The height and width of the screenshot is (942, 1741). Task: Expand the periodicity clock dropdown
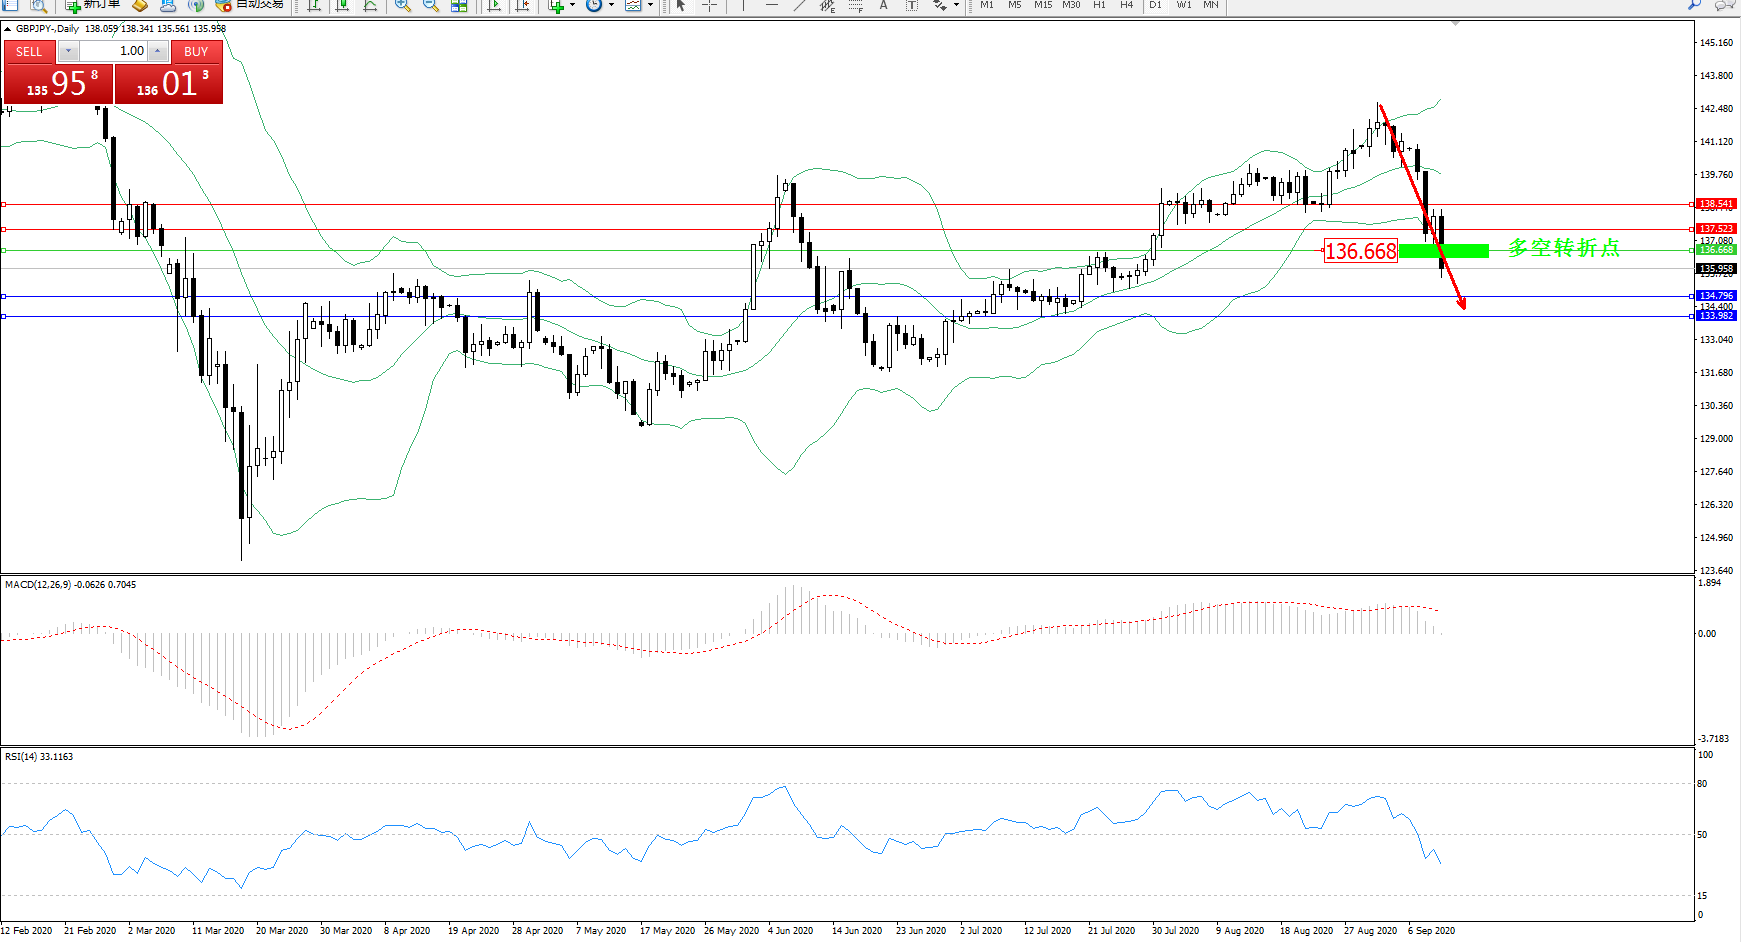click(611, 5)
